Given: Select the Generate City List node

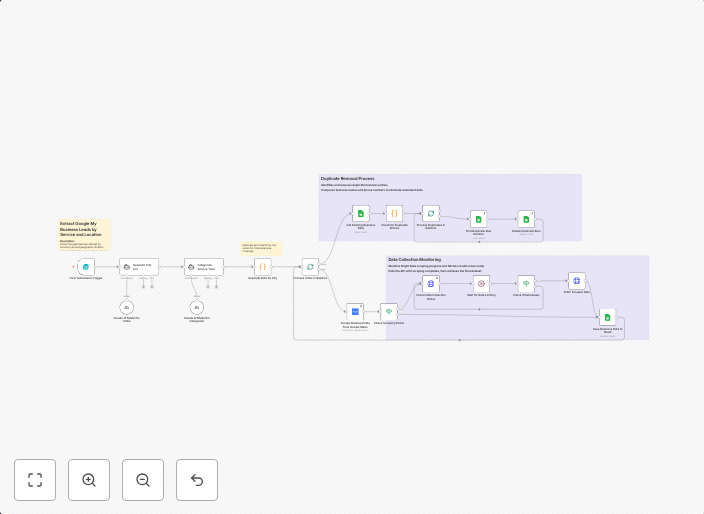Looking at the screenshot, I should pyautogui.click(x=138, y=267).
